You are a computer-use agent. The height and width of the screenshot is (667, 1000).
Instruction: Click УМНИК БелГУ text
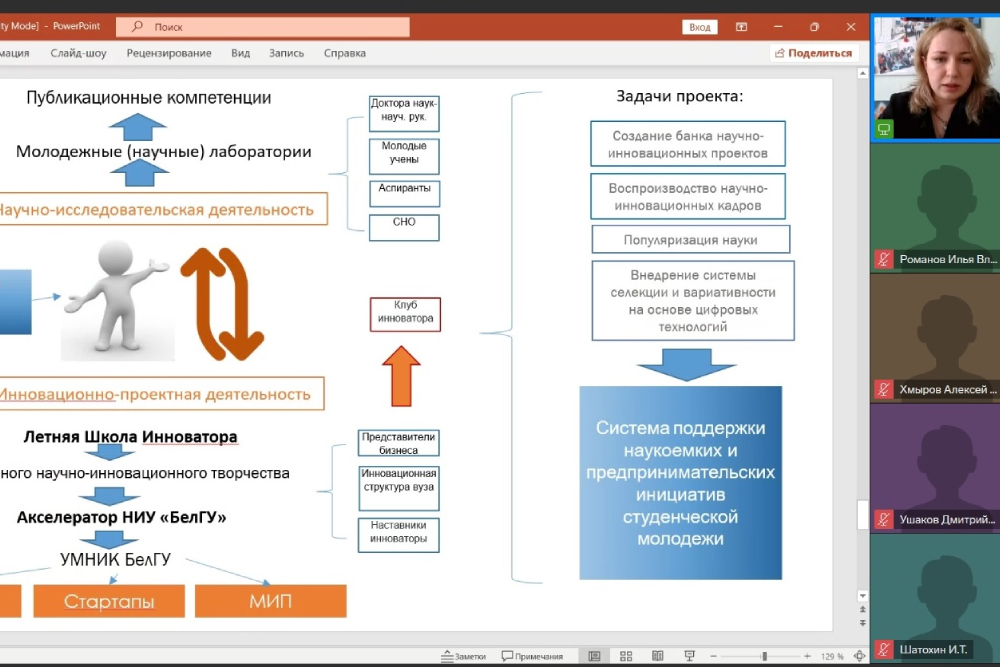[x=115, y=559]
